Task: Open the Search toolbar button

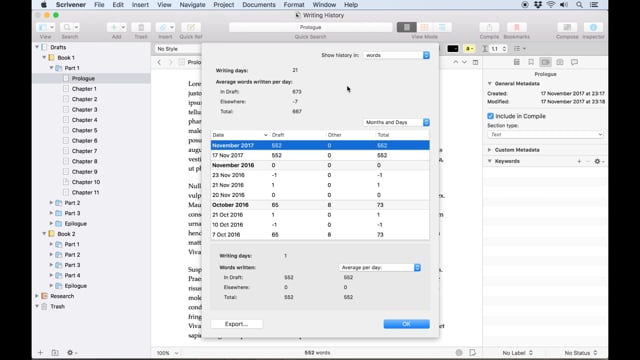Action: [69, 27]
